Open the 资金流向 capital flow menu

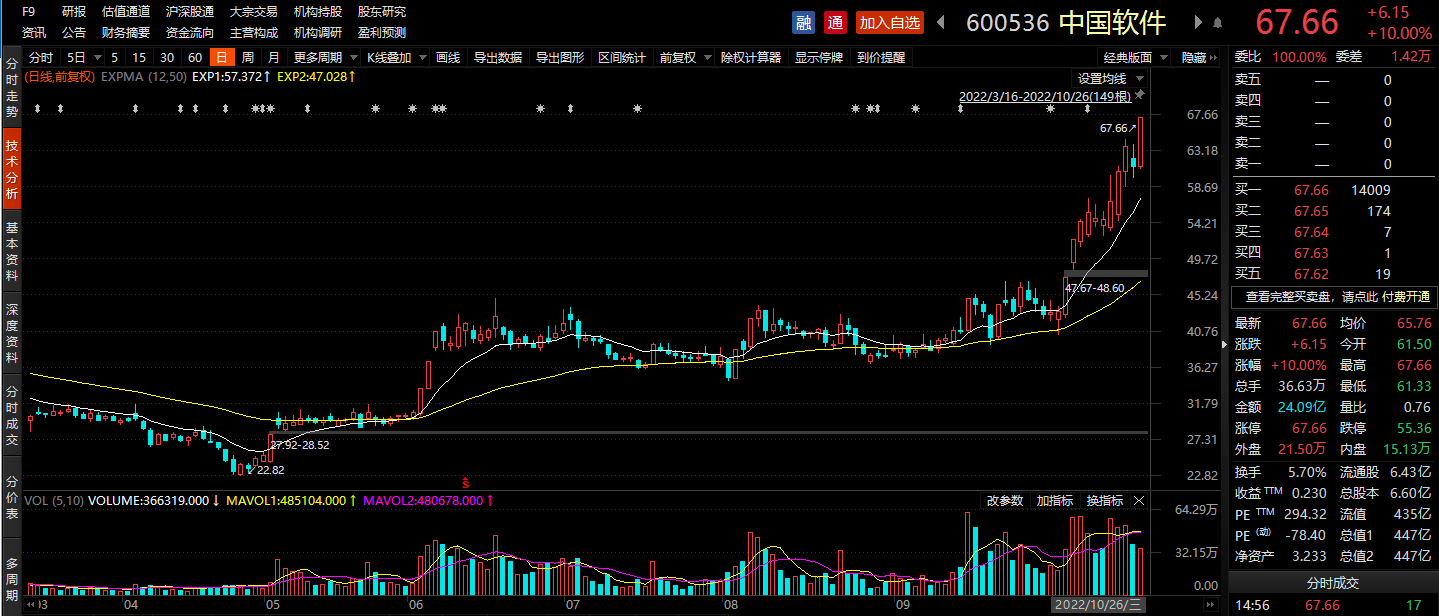190,32
